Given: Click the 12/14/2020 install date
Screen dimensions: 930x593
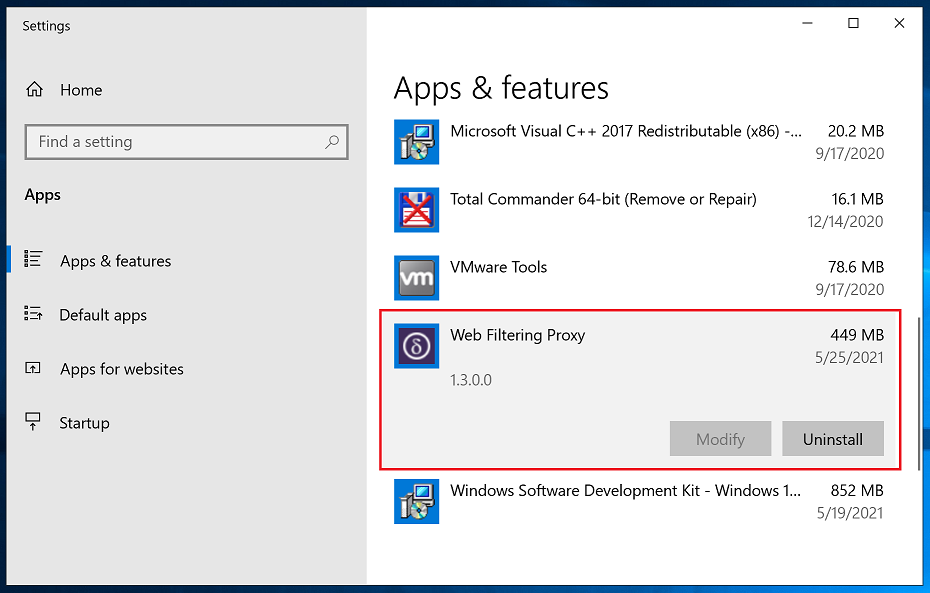Looking at the screenshot, I should pos(845,222).
